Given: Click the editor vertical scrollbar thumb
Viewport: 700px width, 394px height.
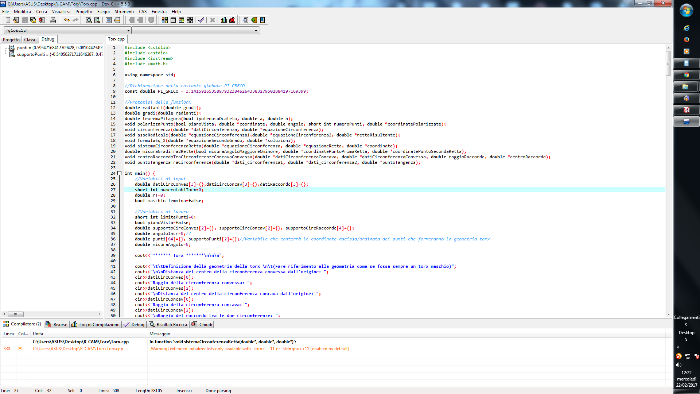Looking at the screenshot, I should [x=668, y=62].
